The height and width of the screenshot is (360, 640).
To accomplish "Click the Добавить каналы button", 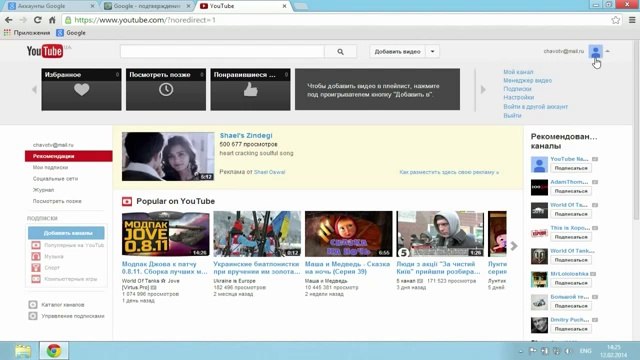I will point(66,233).
